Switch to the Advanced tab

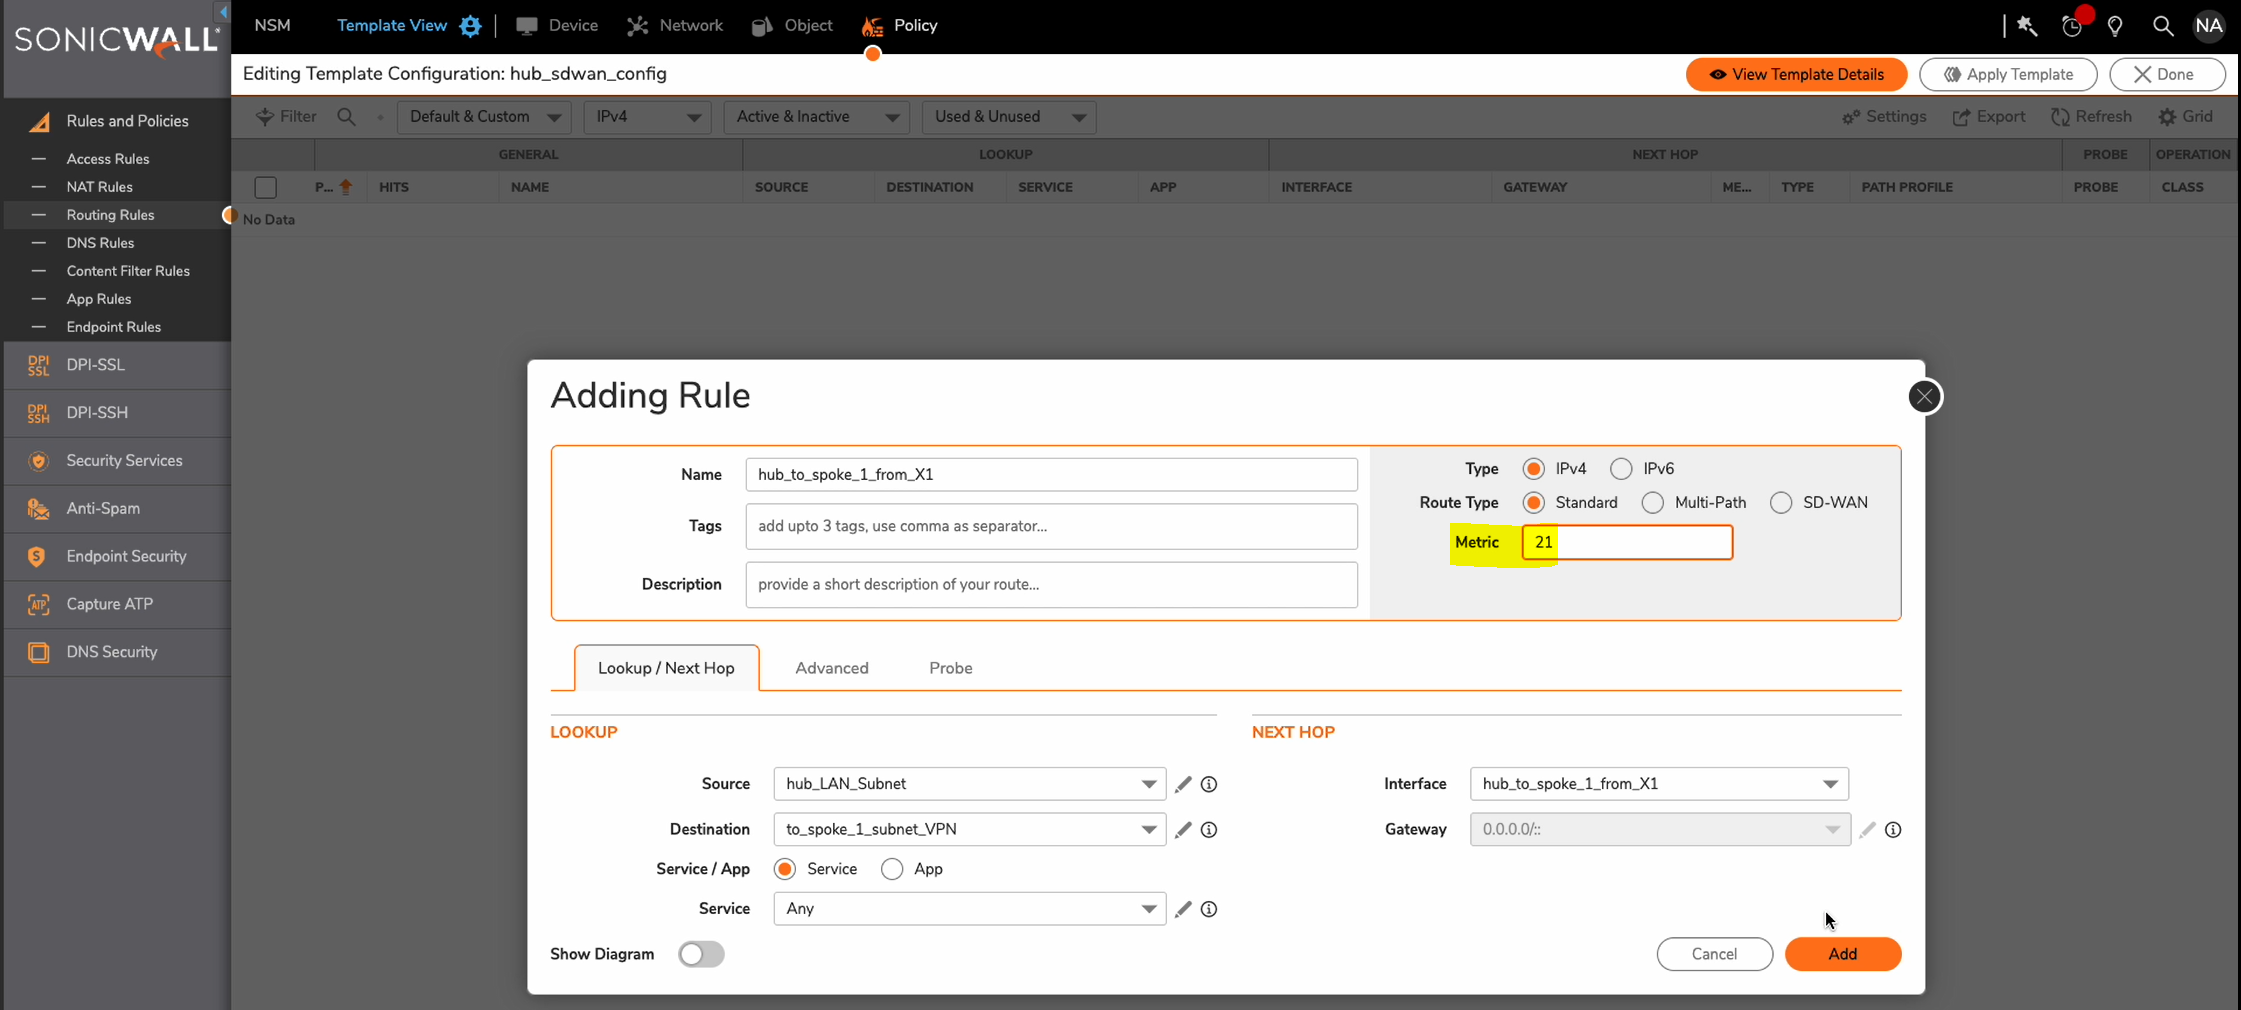pos(831,668)
